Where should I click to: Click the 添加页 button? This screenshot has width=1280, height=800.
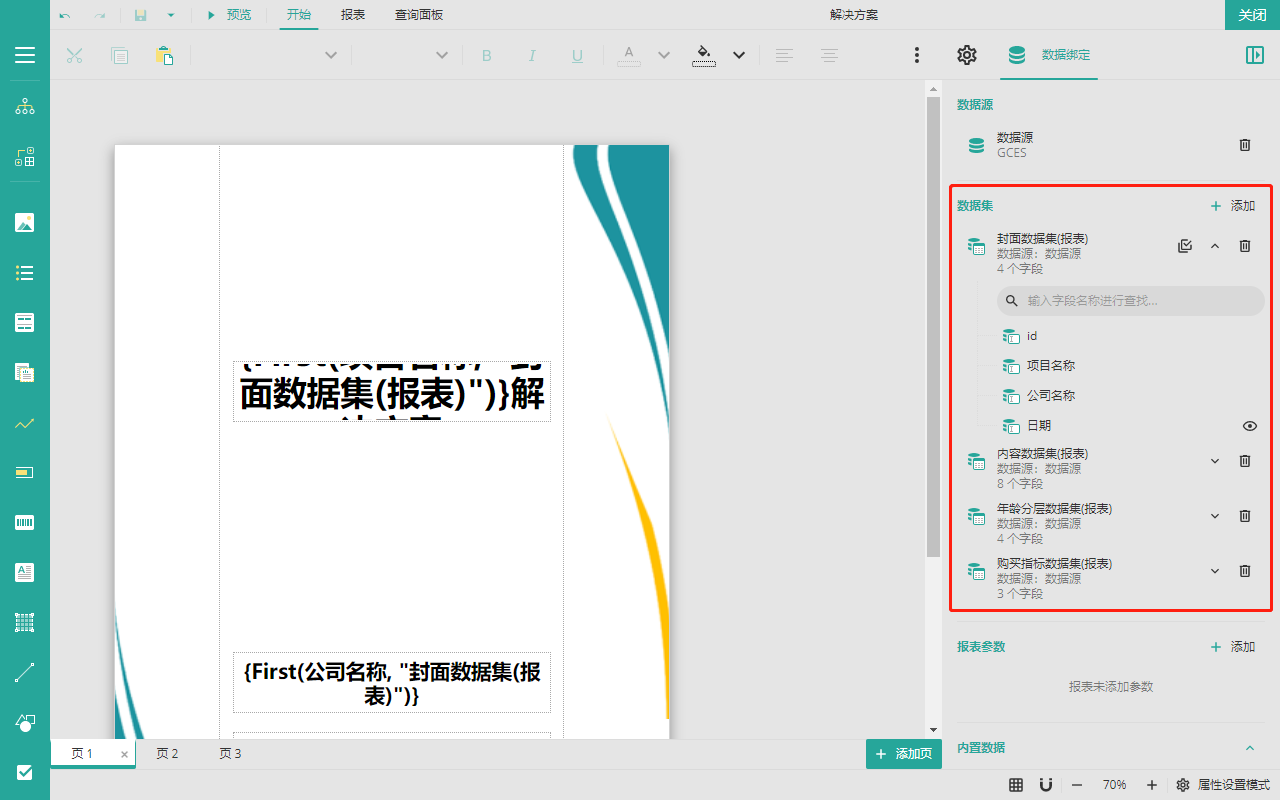click(x=904, y=754)
